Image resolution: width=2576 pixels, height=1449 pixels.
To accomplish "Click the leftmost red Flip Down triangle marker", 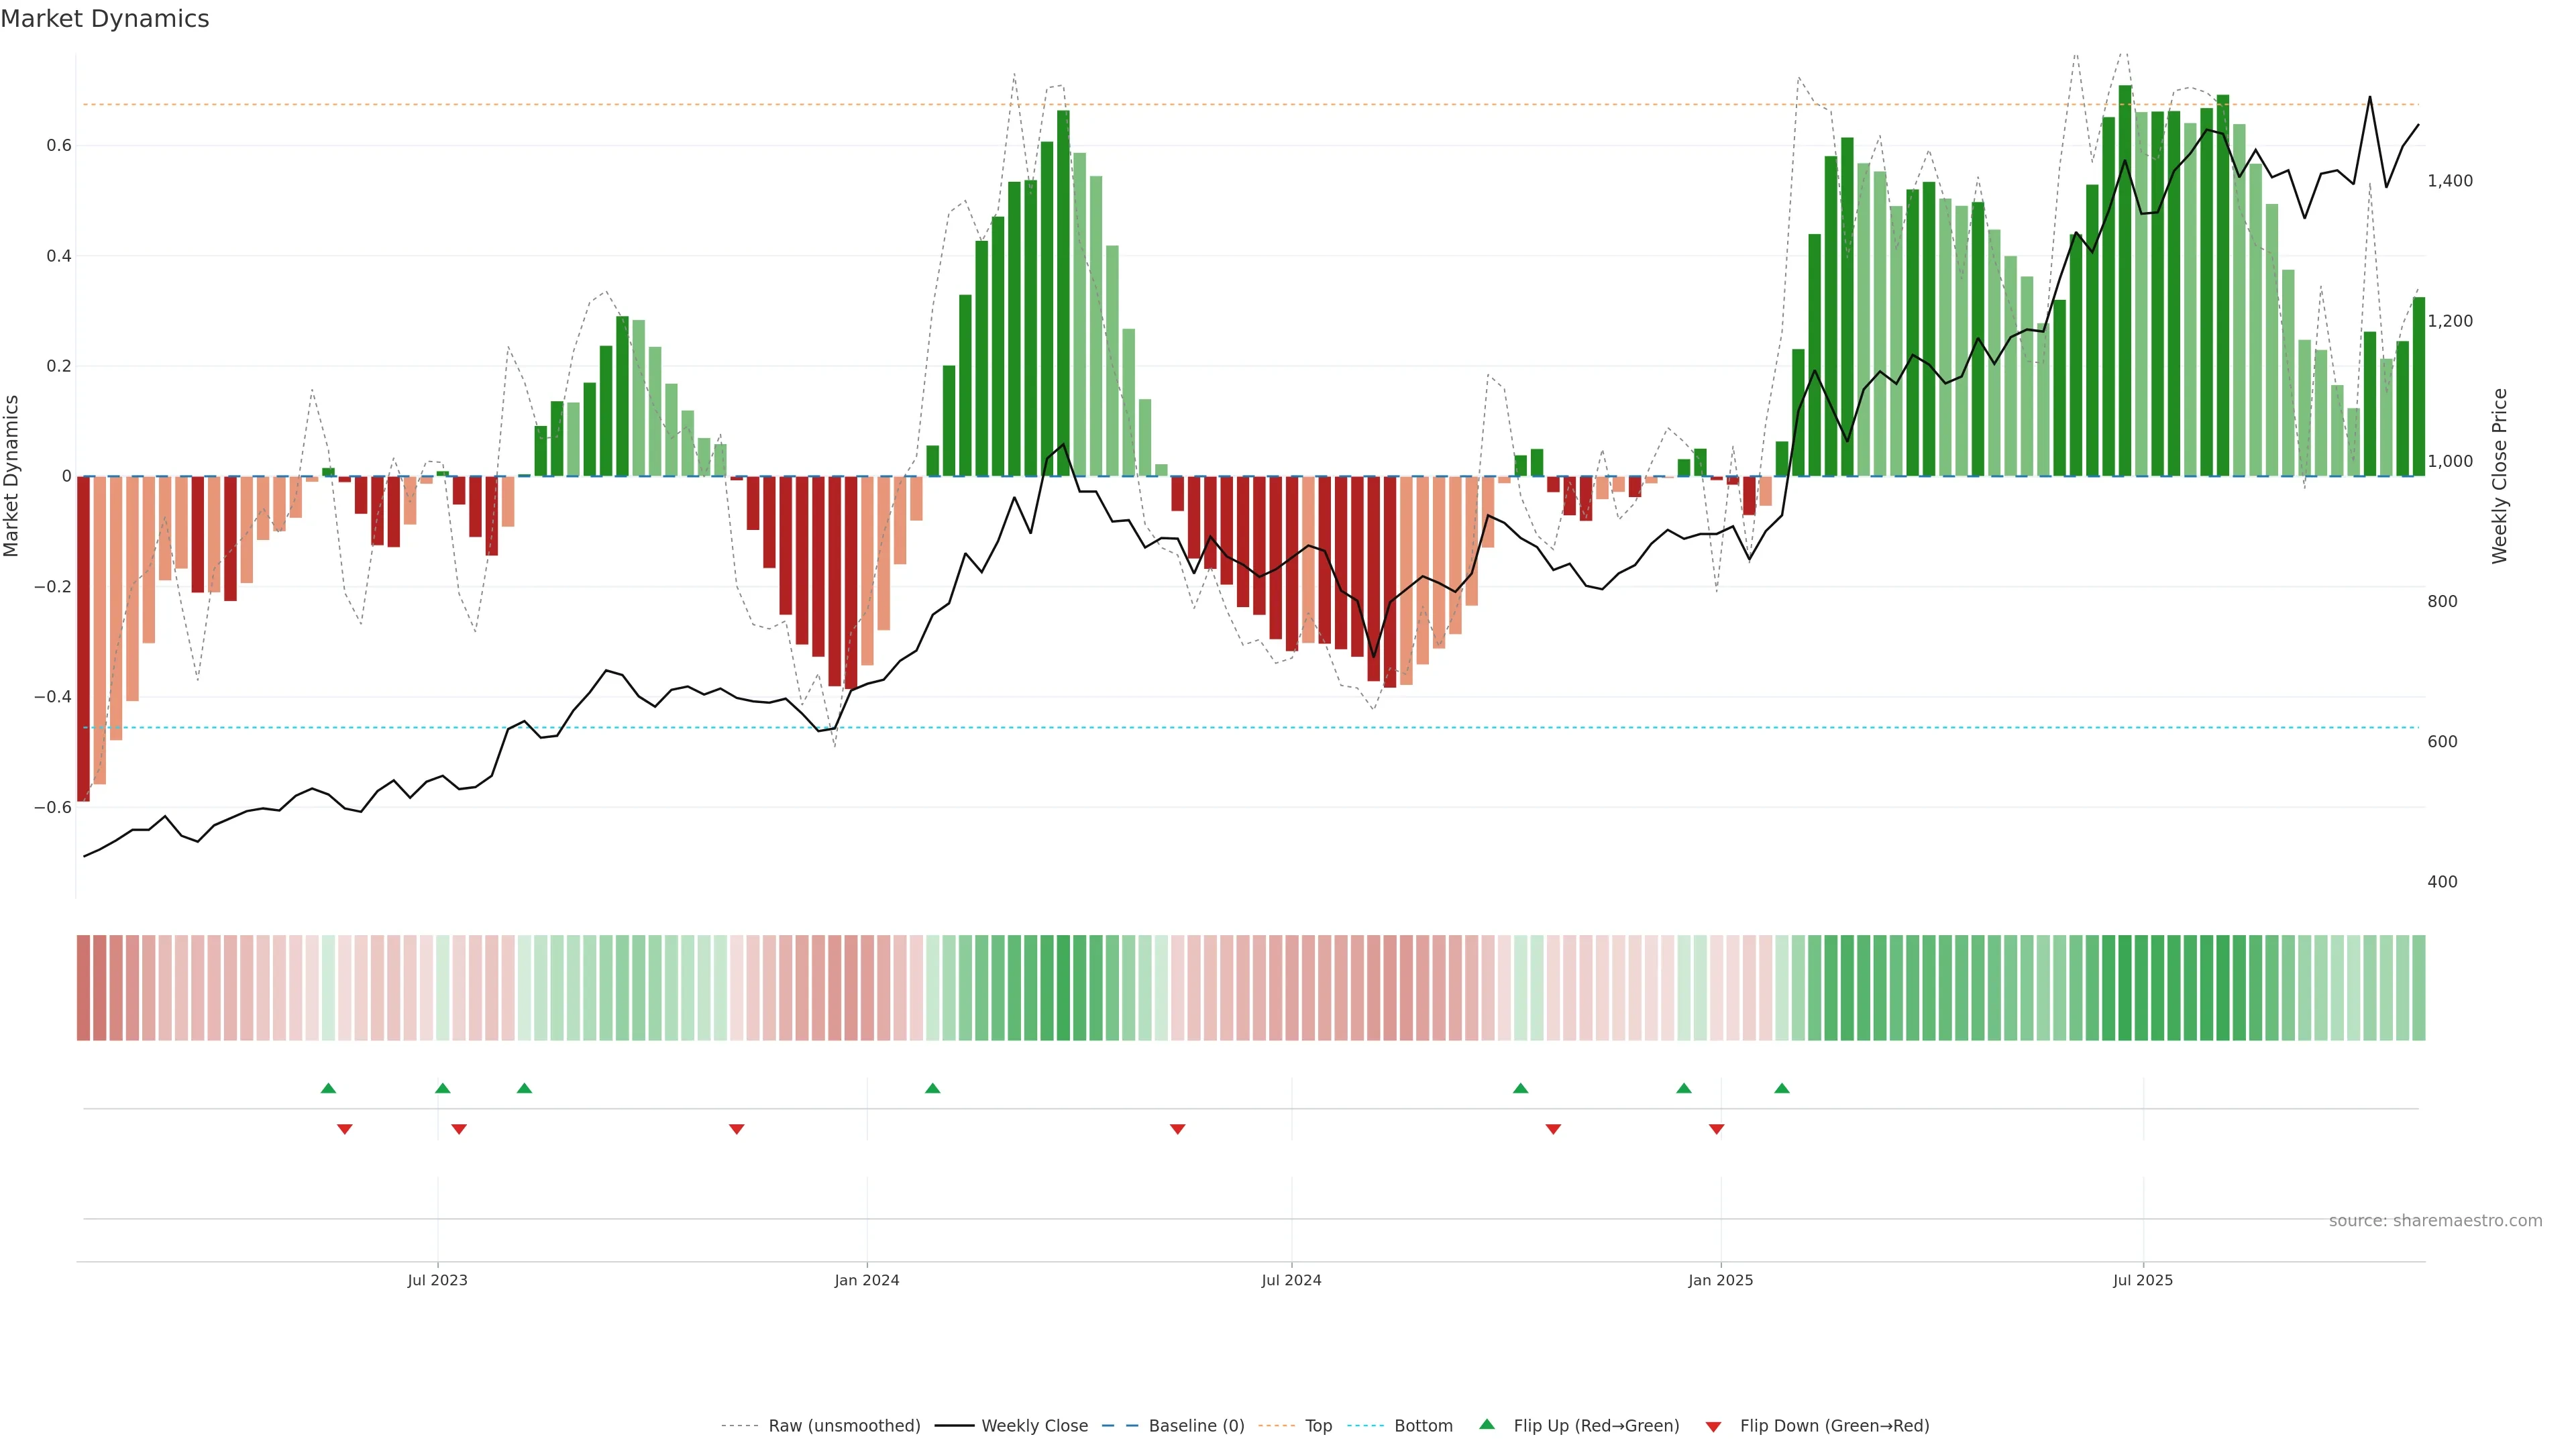I will [x=345, y=1129].
